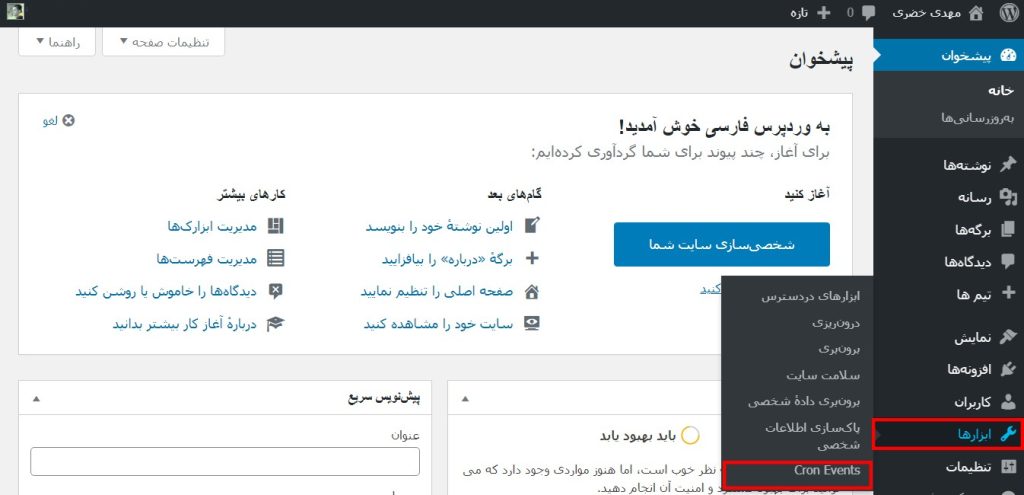Viewport: 1024px width, 495px height.
Task: Select Cron Events flyout item
Action: point(827,470)
